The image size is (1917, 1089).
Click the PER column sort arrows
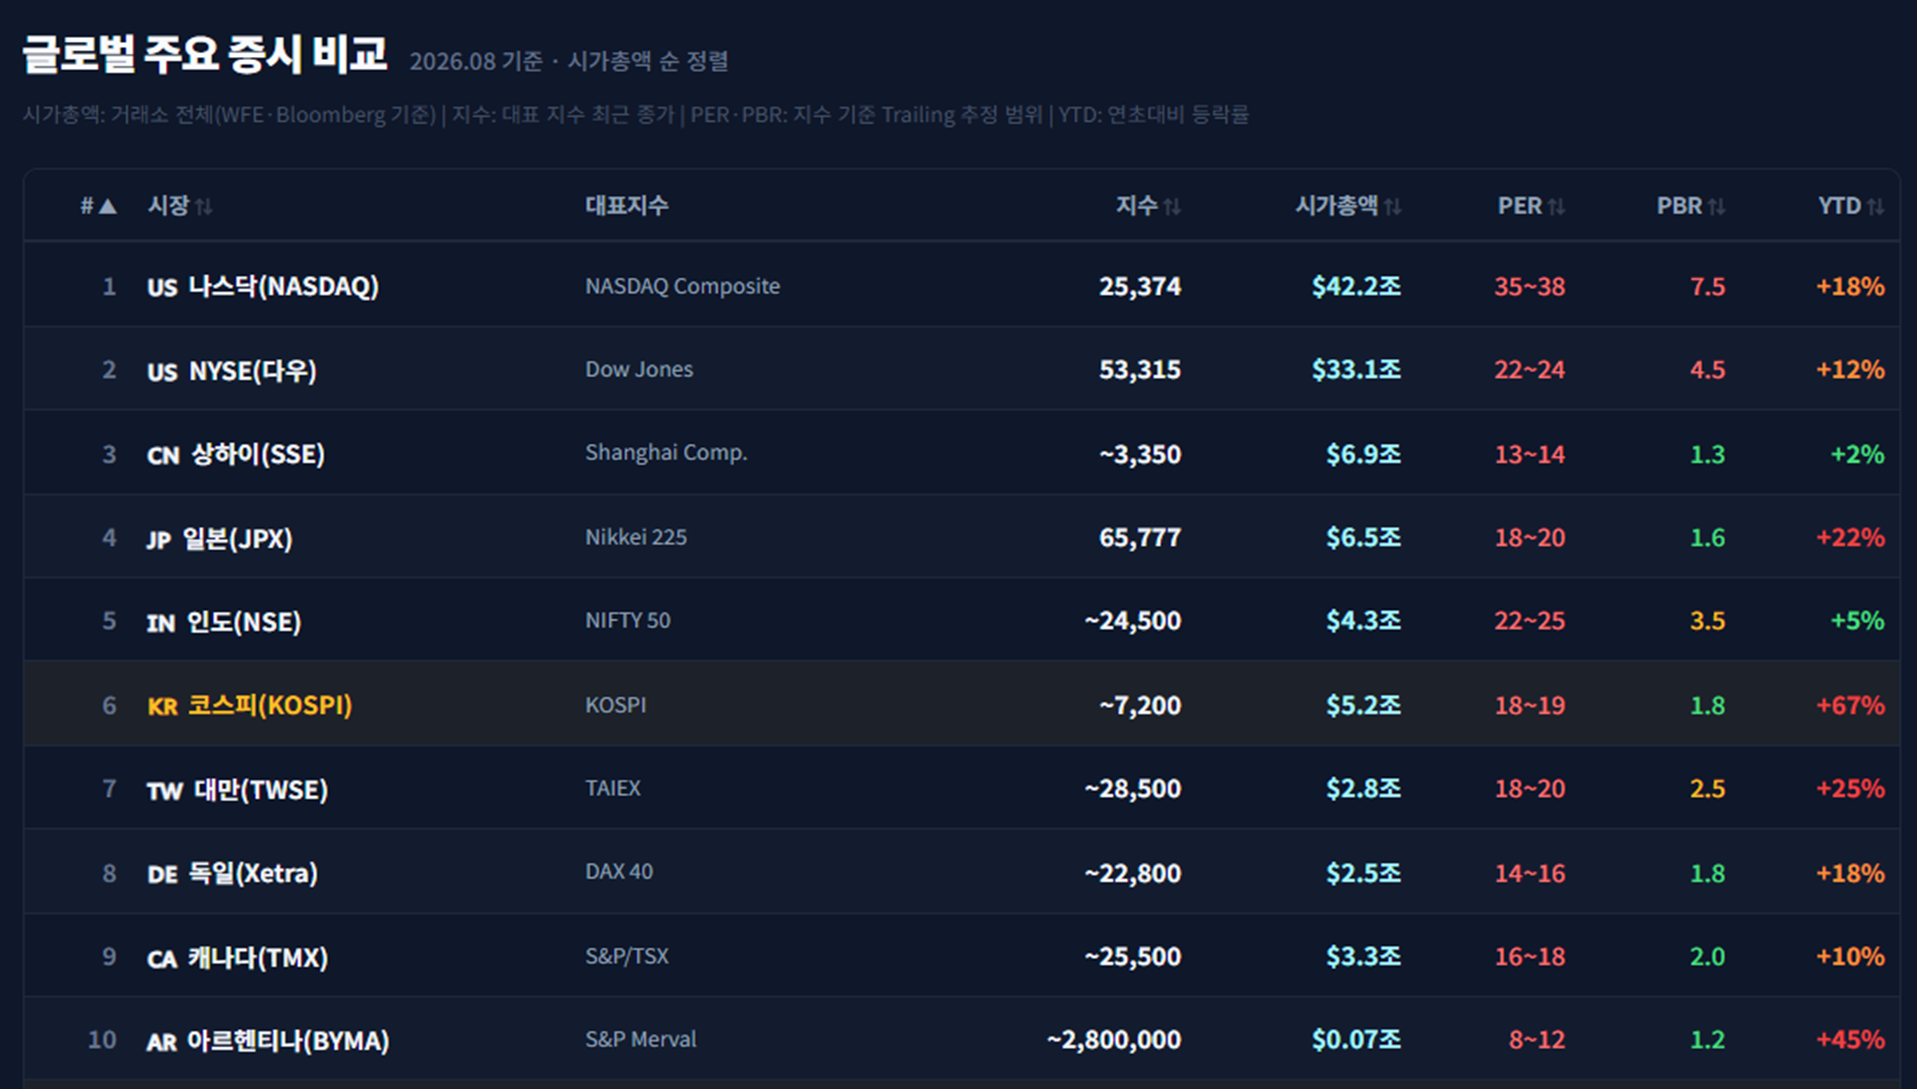[x=1556, y=207]
